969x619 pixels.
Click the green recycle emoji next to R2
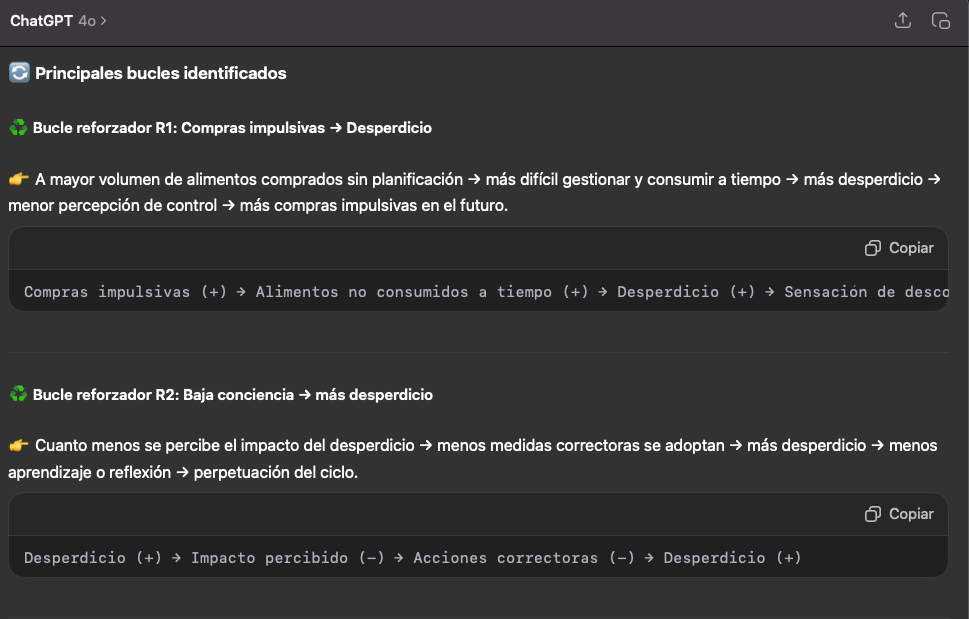tap(18, 395)
